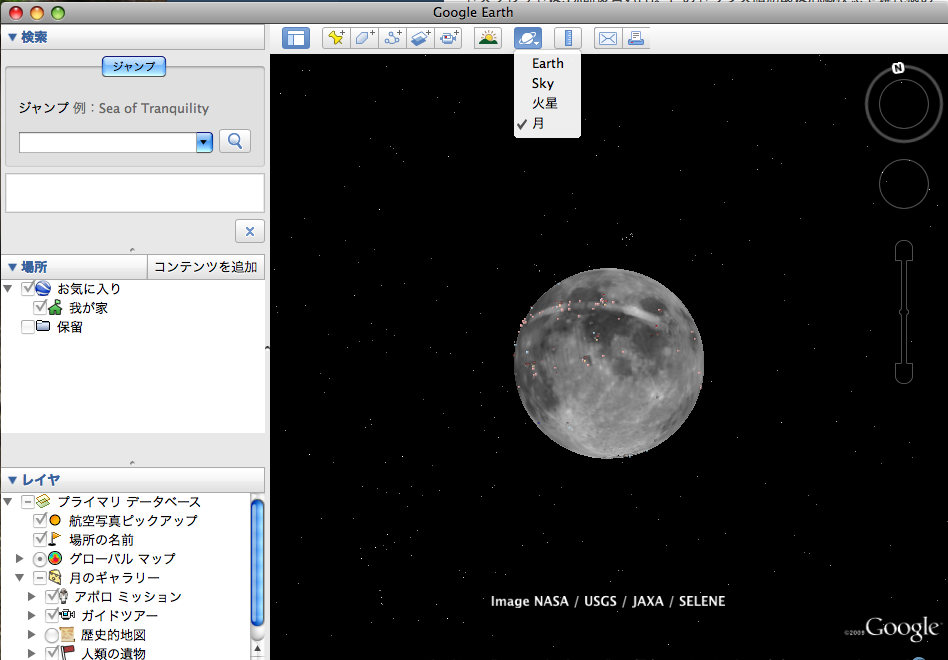The height and width of the screenshot is (660, 948).
Task: Click the magnifier search button
Action: click(x=235, y=141)
